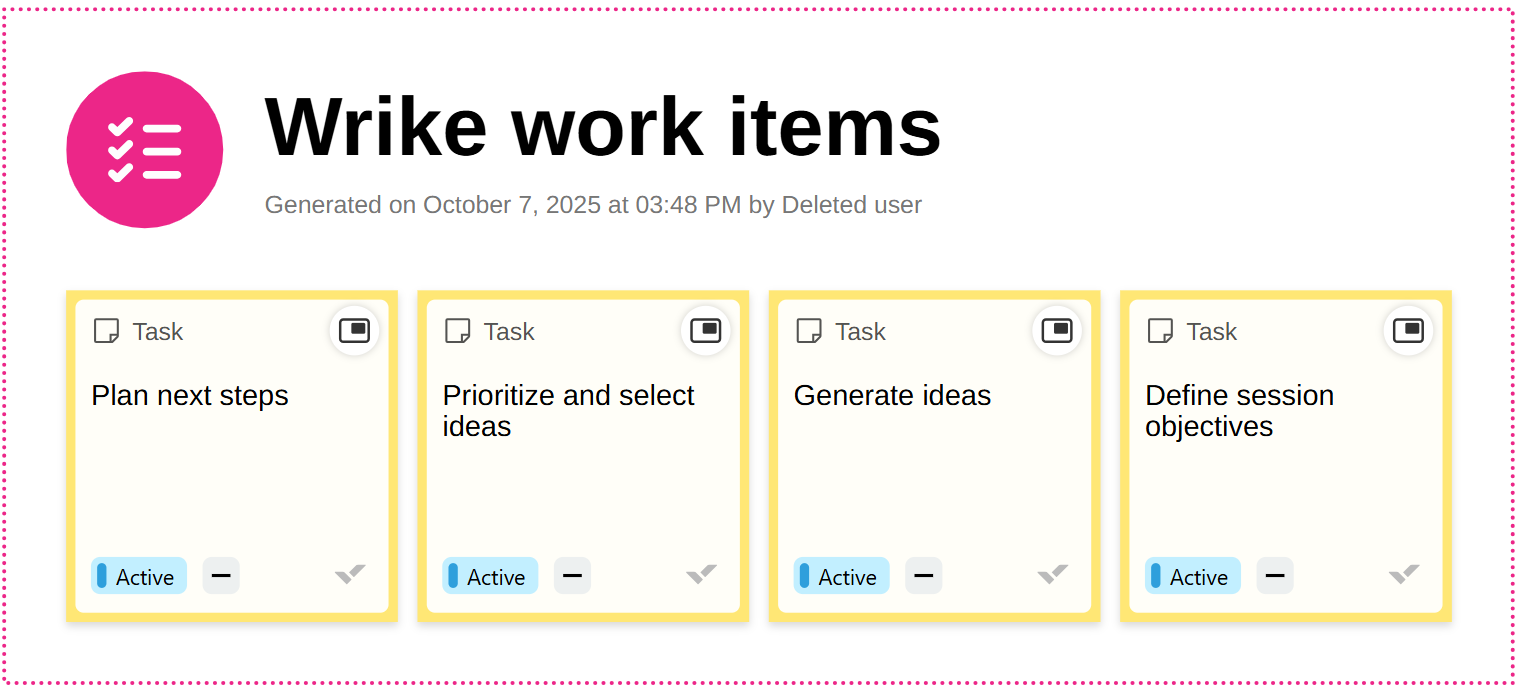This screenshot has width=1521, height=691.
Task: Open Active status dropdown on Plan next steps
Action: click(x=139, y=576)
